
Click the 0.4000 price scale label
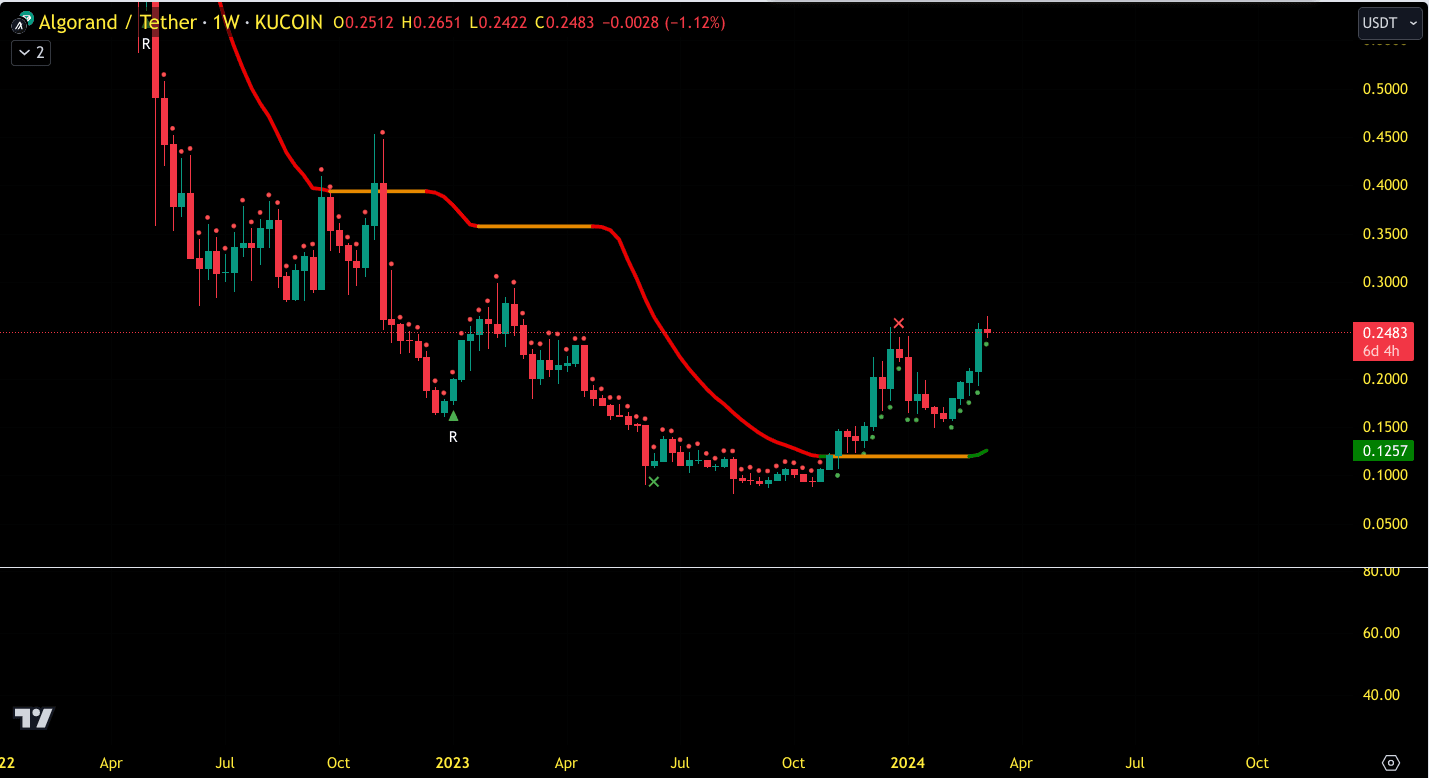(1385, 185)
